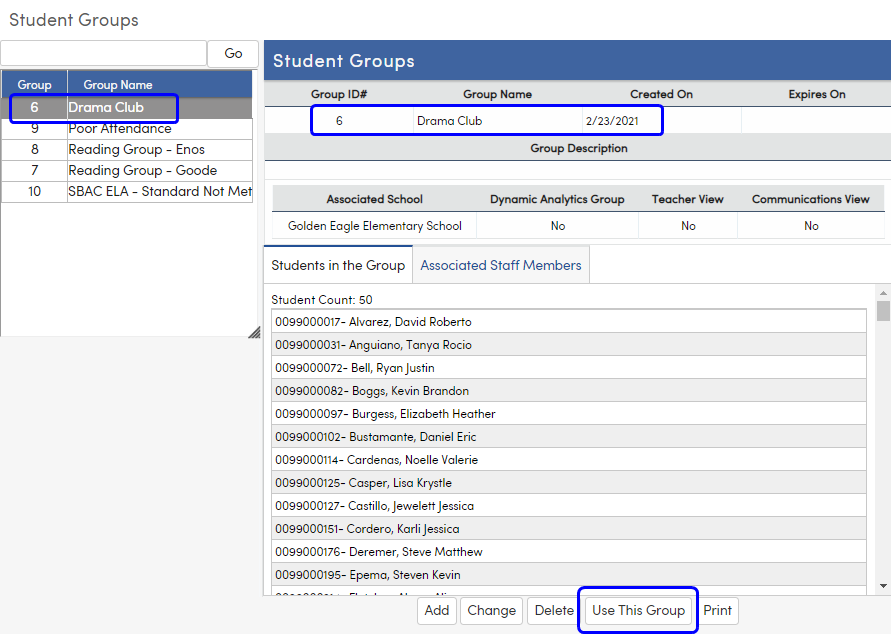The width and height of the screenshot is (891, 636).
Task: Select the Drama Club group
Action: tap(112, 106)
